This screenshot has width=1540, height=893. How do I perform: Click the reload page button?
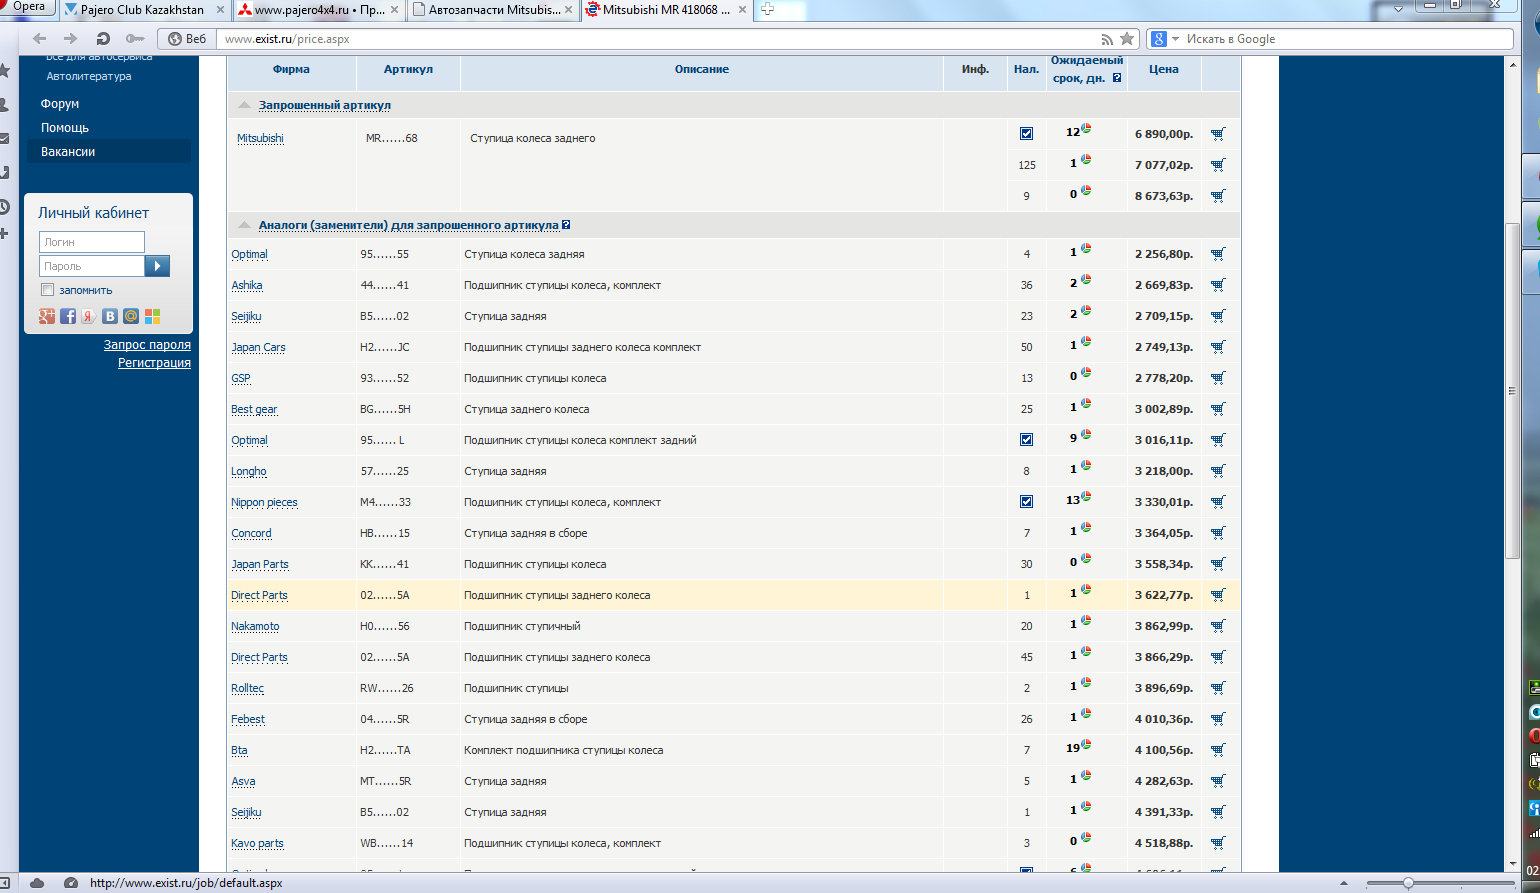coord(103,39)
